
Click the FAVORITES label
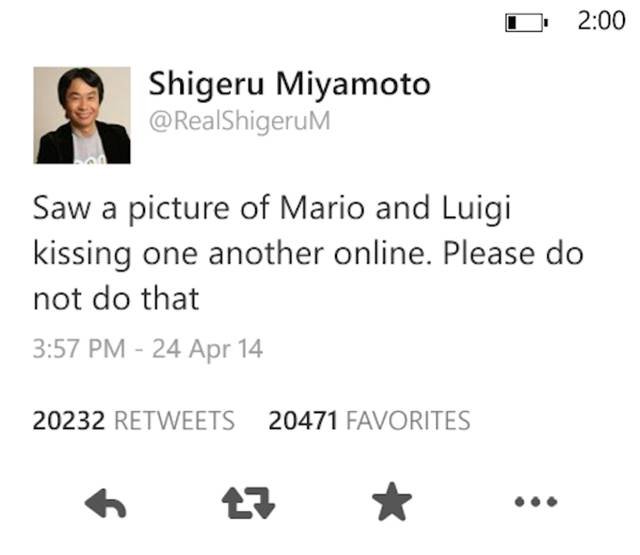coord(407,421)
